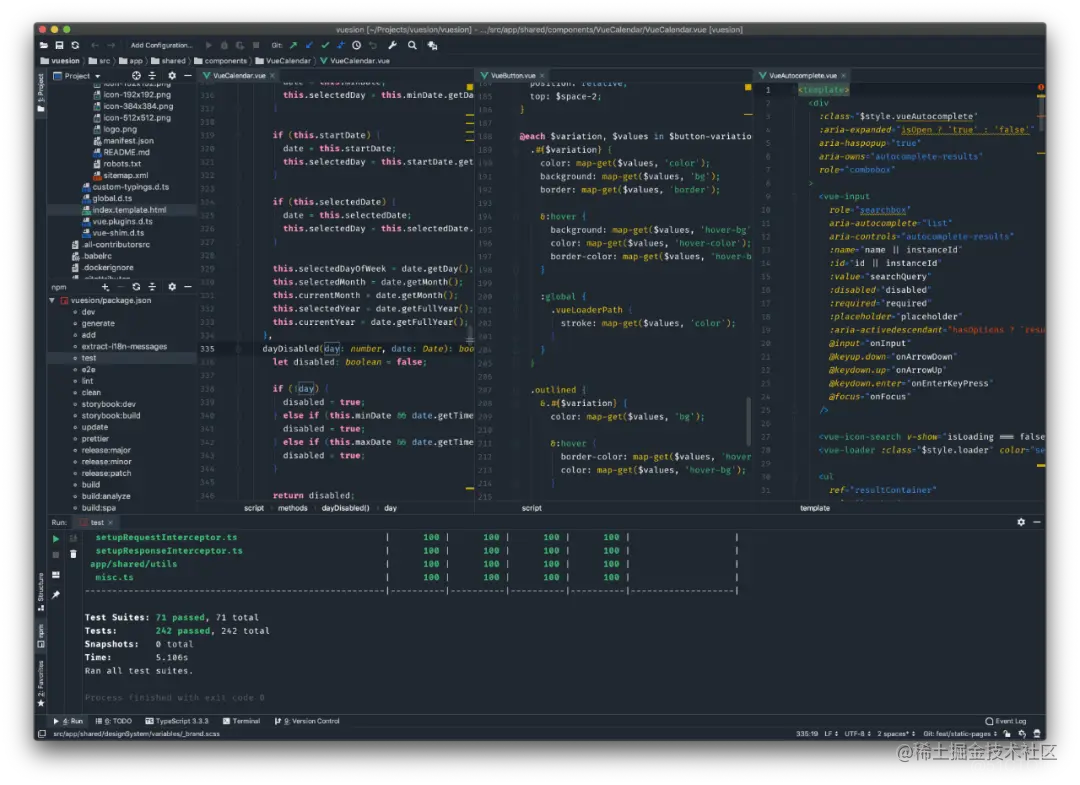
Task: Click the pin tab icon in Run panel
Action: [56, 594]
